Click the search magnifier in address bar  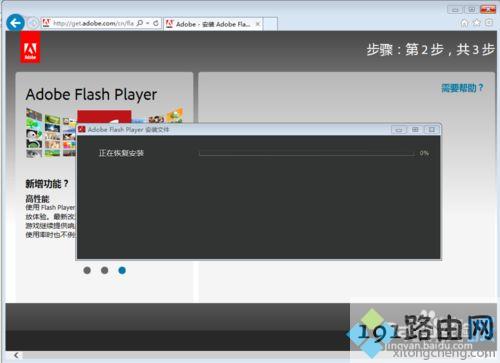pos(140,23)
